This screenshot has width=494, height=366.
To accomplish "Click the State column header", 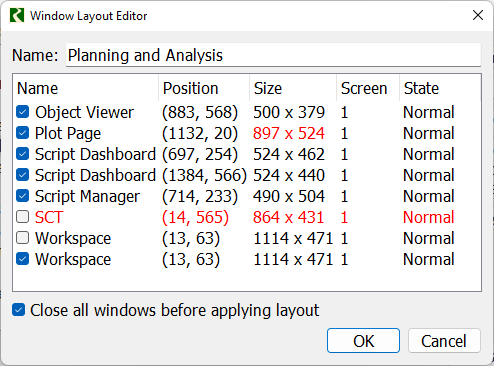I will (x=440, y=88).
